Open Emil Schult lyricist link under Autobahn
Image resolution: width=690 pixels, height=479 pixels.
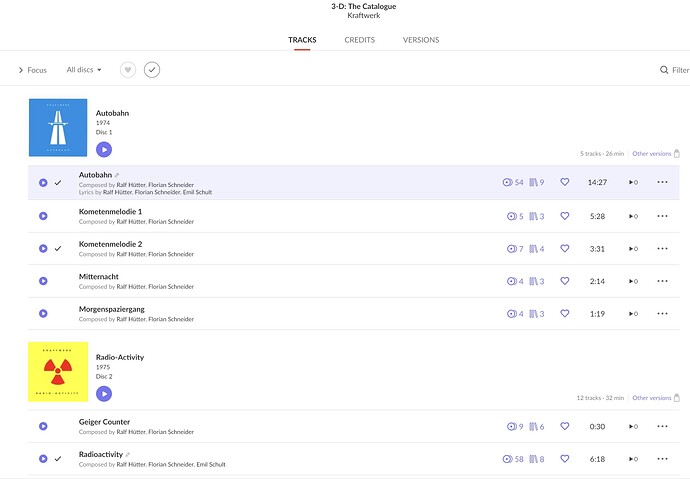coord(197,192)
